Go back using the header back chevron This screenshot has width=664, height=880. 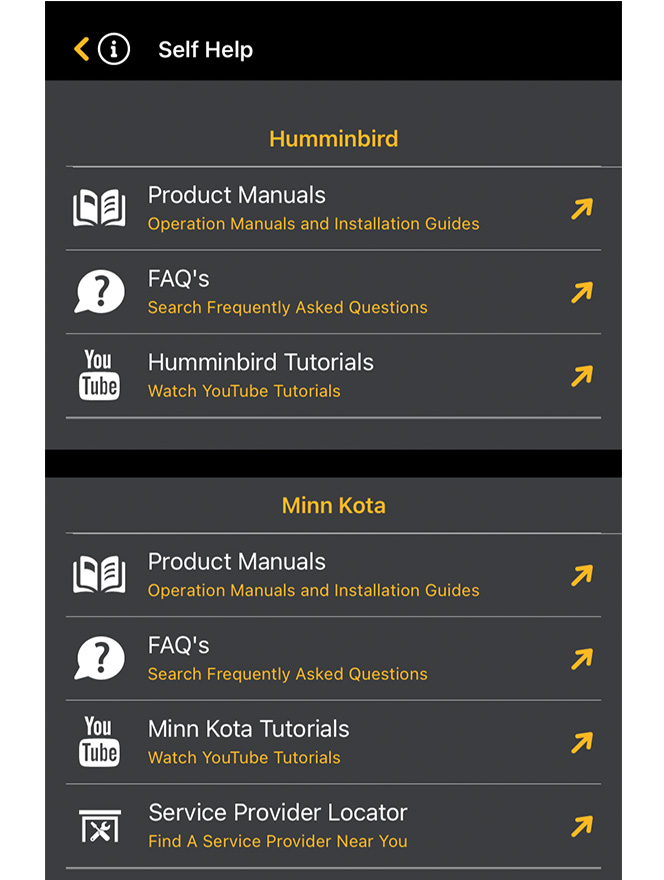coord(79,48)
